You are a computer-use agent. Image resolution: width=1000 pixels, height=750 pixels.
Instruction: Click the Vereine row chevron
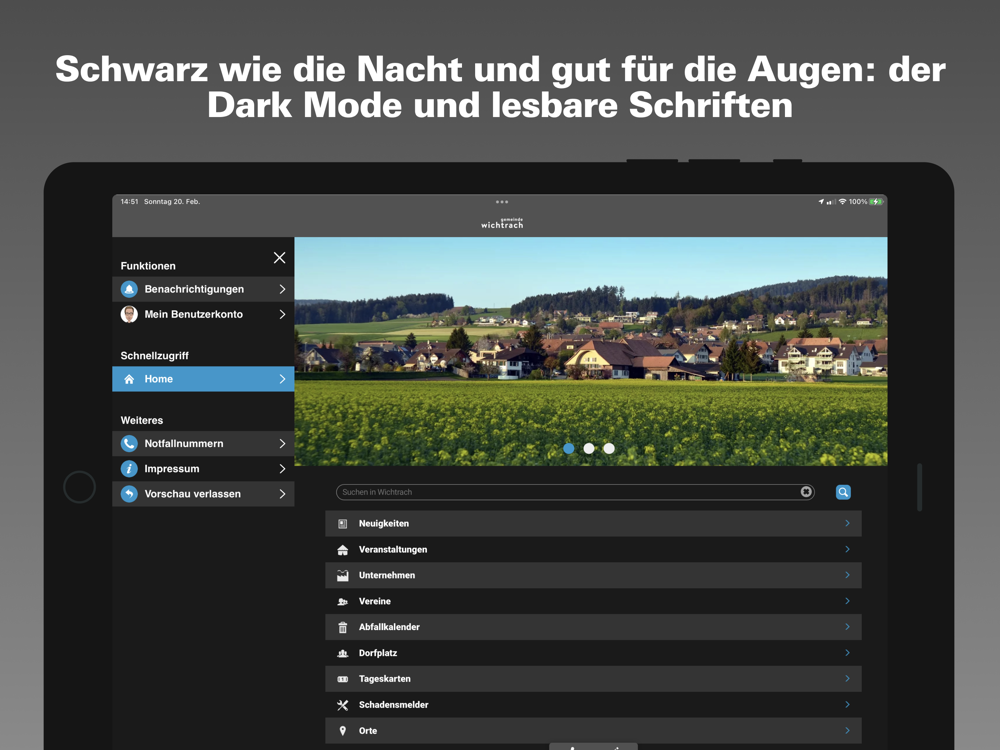(848, 601)
